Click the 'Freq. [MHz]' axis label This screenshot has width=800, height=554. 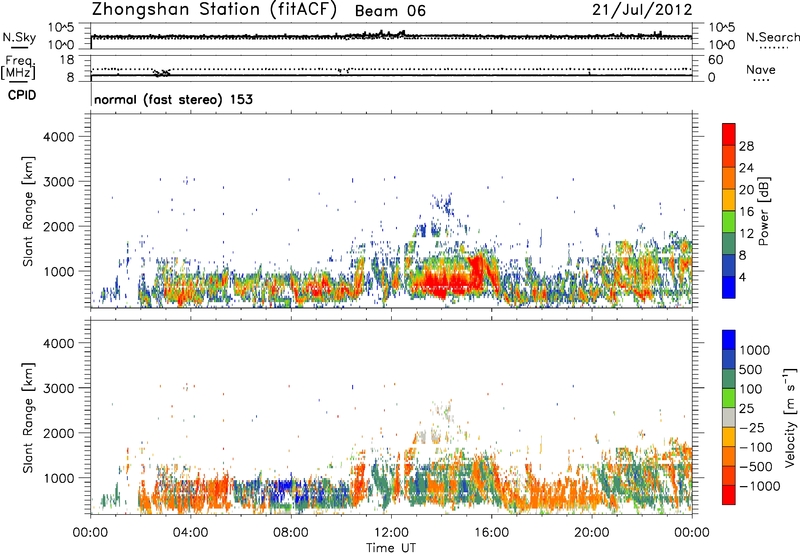coord(18,68)
